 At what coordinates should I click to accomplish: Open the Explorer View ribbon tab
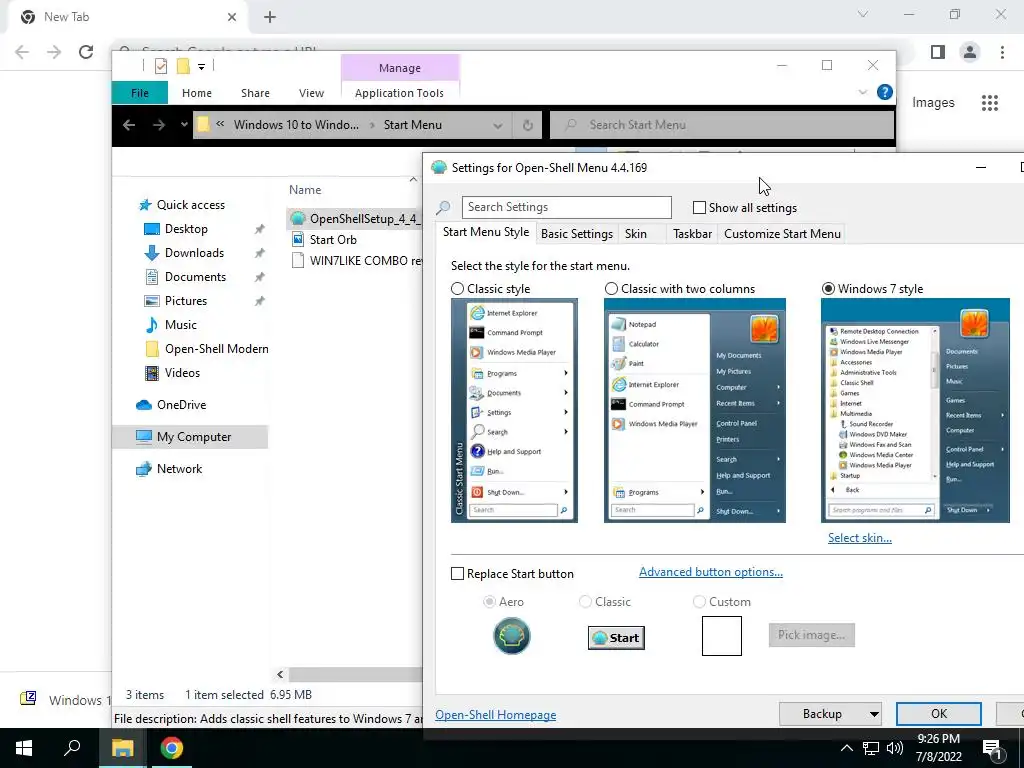(311, 93)
